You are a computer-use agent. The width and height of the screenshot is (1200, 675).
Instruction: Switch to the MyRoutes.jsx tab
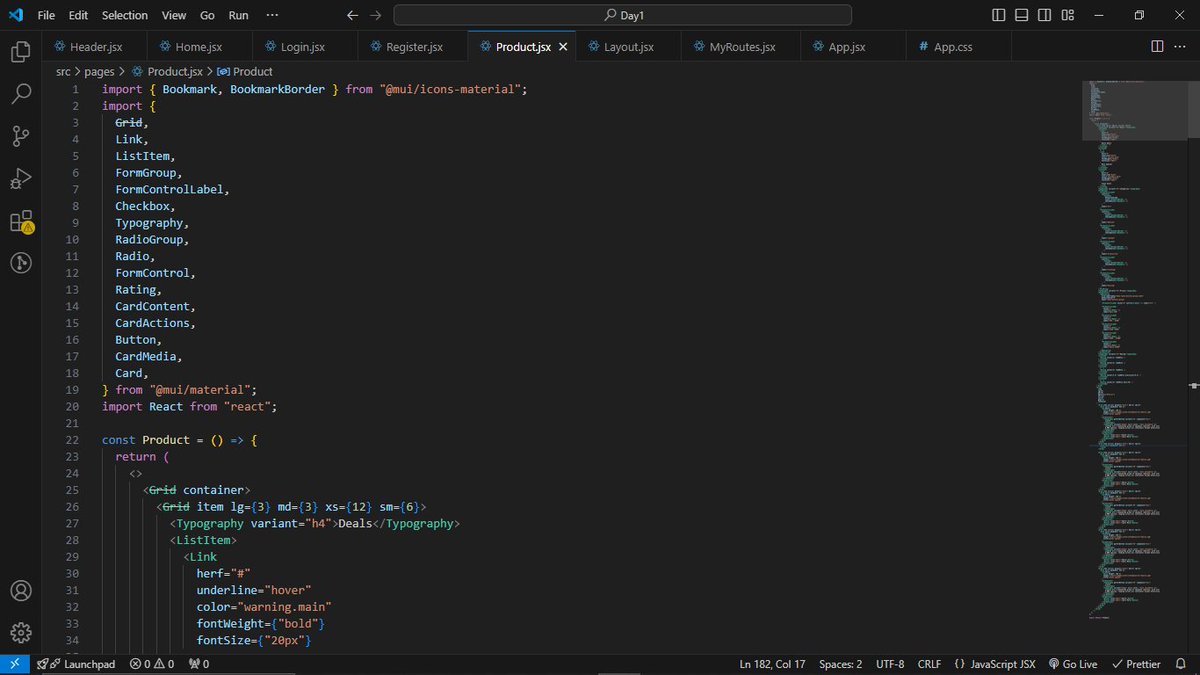tap(742, 47)
